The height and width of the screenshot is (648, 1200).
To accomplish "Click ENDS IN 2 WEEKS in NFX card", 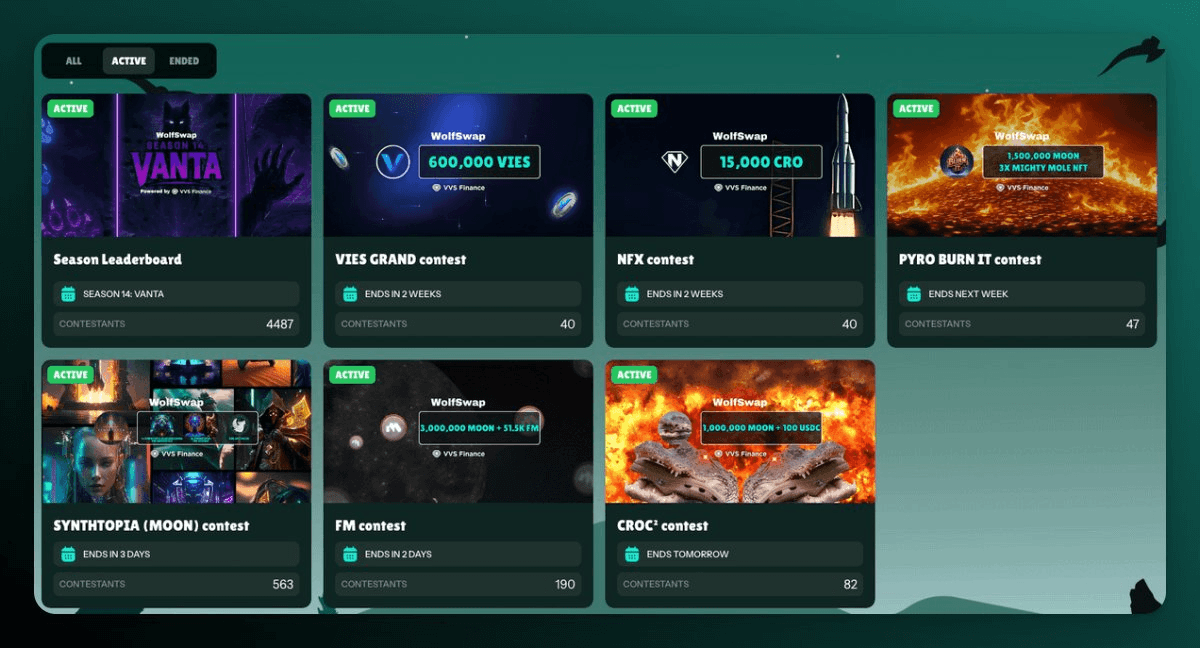I will 685,294.
